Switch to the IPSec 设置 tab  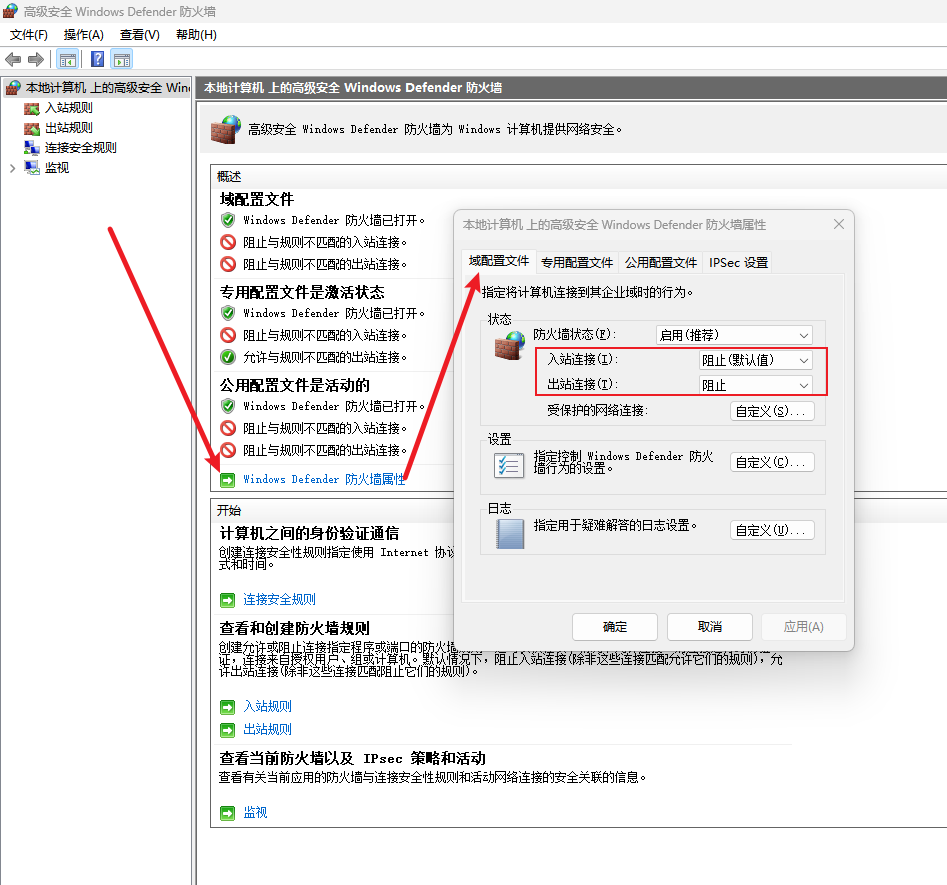point(738,262)
